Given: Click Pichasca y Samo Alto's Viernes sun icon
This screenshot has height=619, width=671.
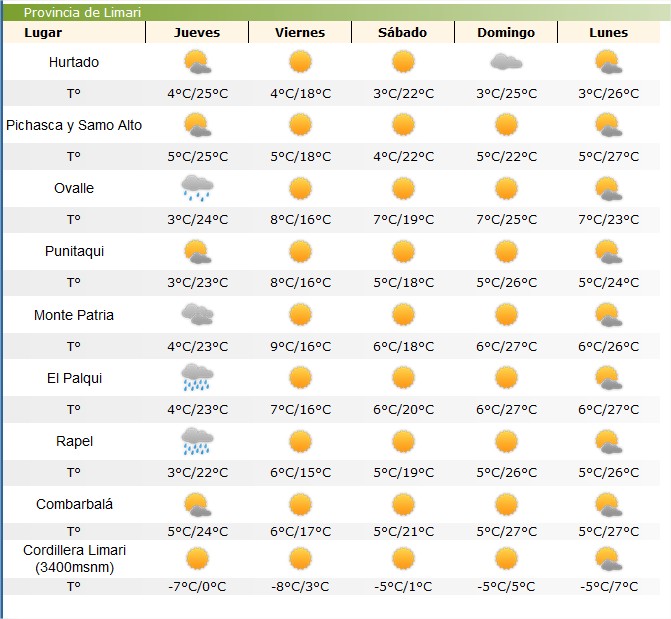Looking at the screenshot, I should pyautogui.click(x=300, y=125).
